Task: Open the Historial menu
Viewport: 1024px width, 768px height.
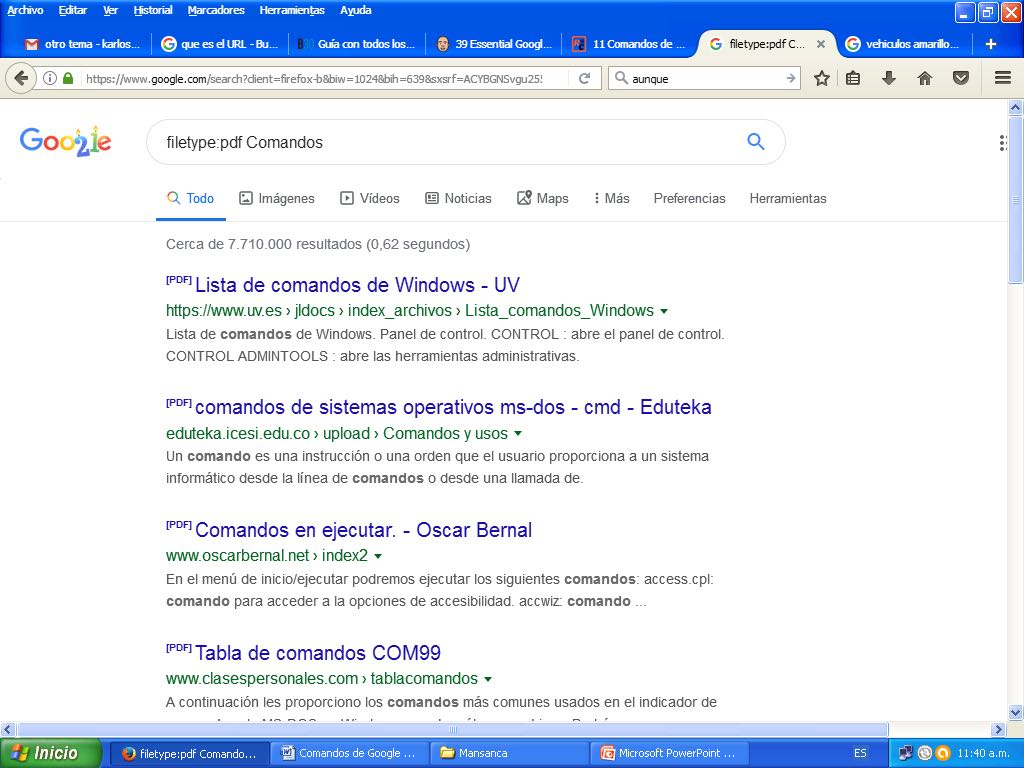Action: [153, 10]
